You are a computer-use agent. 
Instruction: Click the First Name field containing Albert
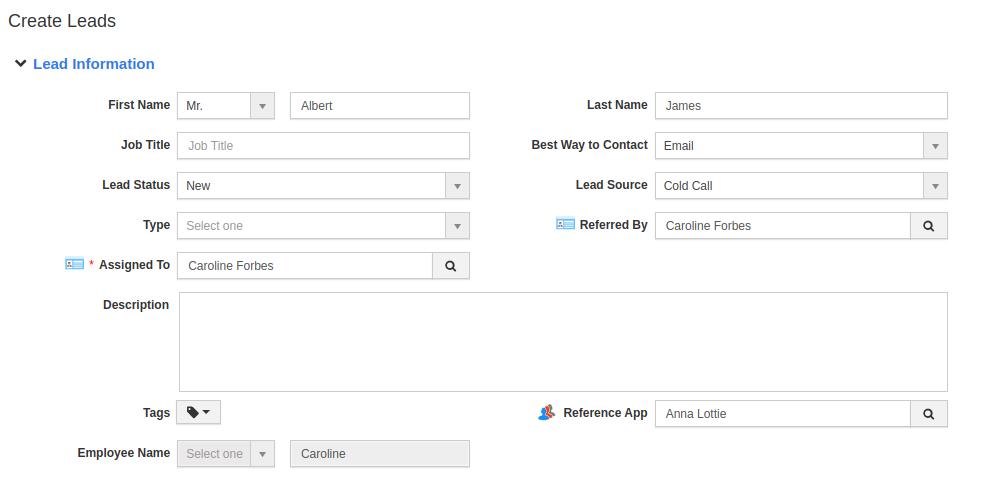[x=379, y=106]
